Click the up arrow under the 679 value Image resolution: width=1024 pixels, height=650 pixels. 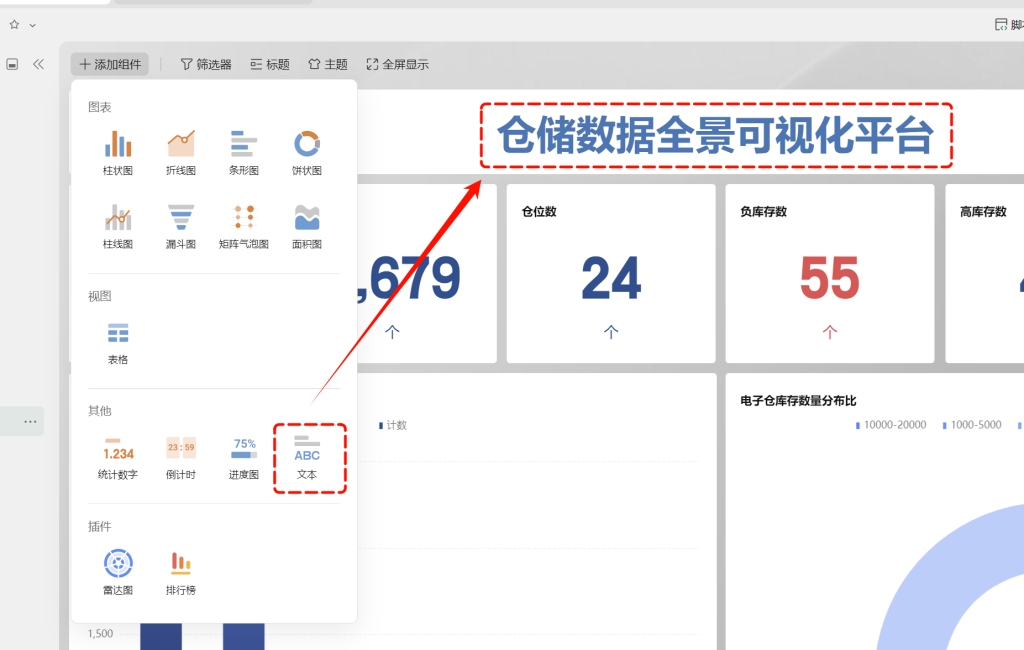[x=392, y=332]
